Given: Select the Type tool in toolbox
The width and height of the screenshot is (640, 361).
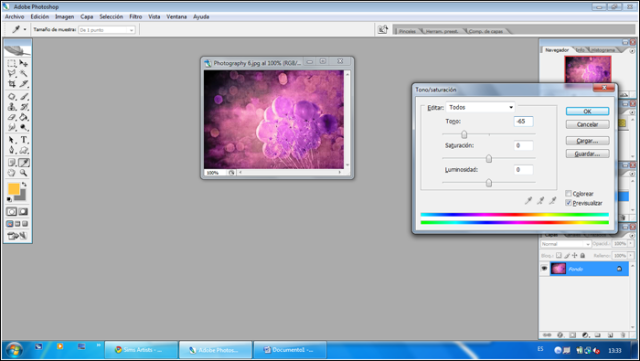Looking at the screenshot, I should click(24, 140).
